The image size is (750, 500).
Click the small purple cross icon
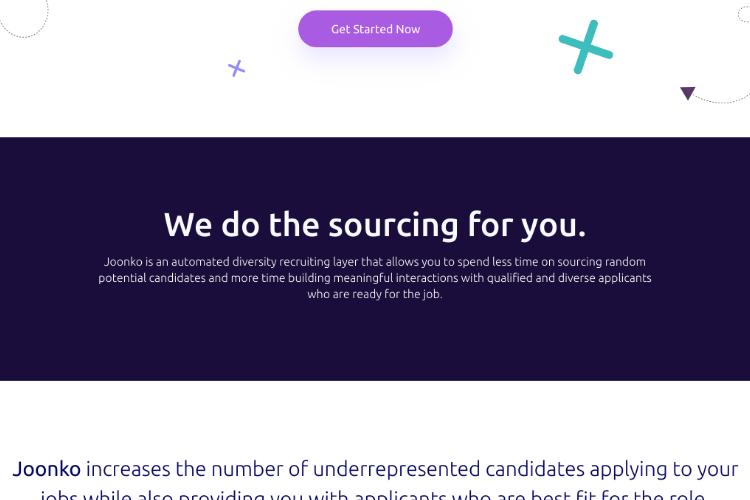point(236,68)
